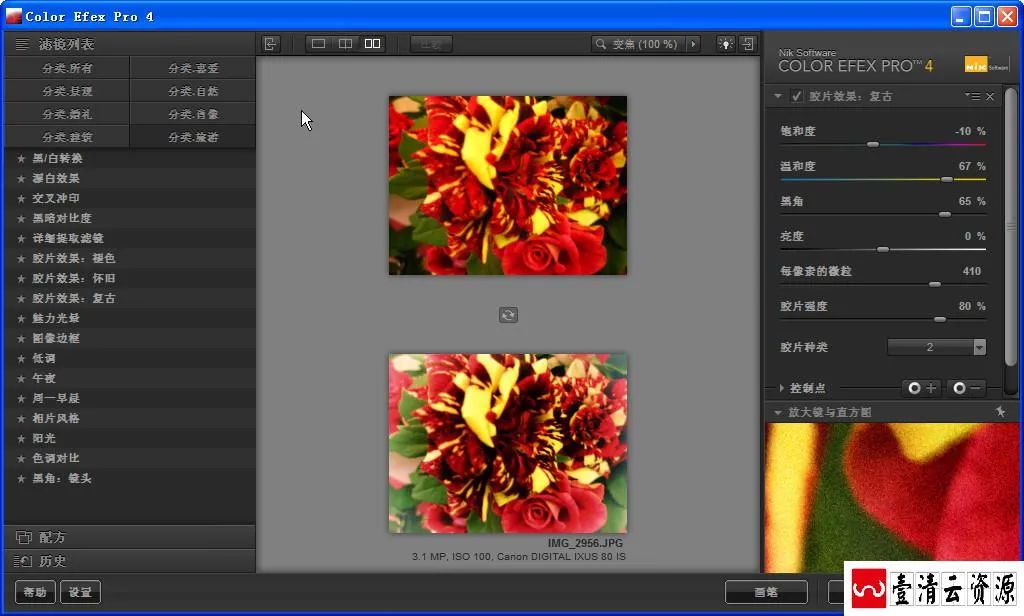Select the 分类.肖像 category tab

click(193, 114)
